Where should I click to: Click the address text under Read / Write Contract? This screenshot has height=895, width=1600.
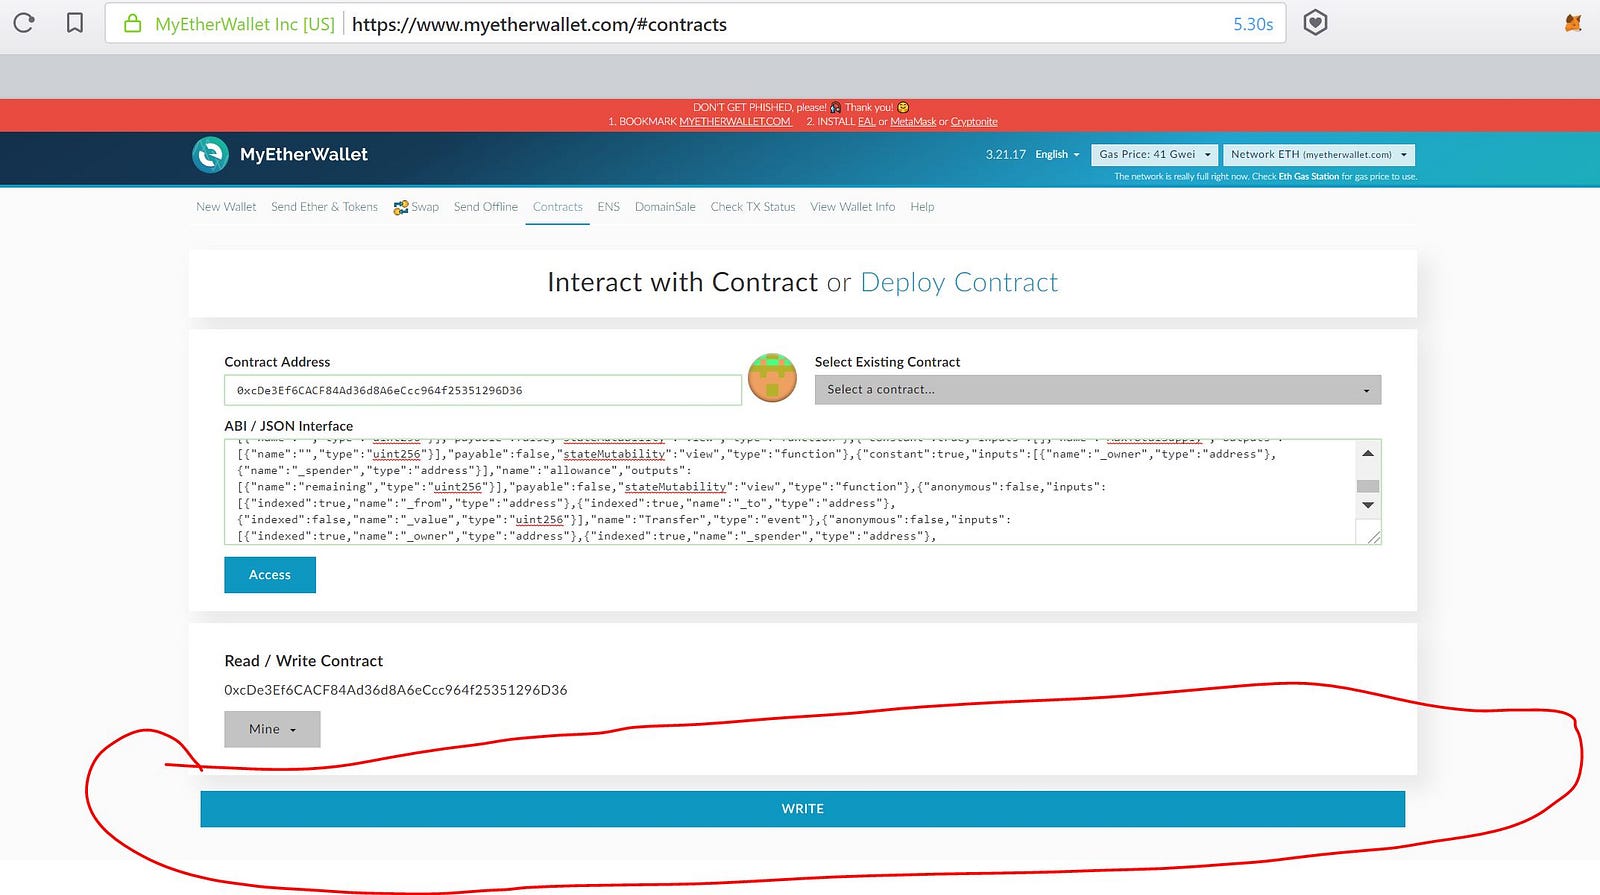pos(396,690)
